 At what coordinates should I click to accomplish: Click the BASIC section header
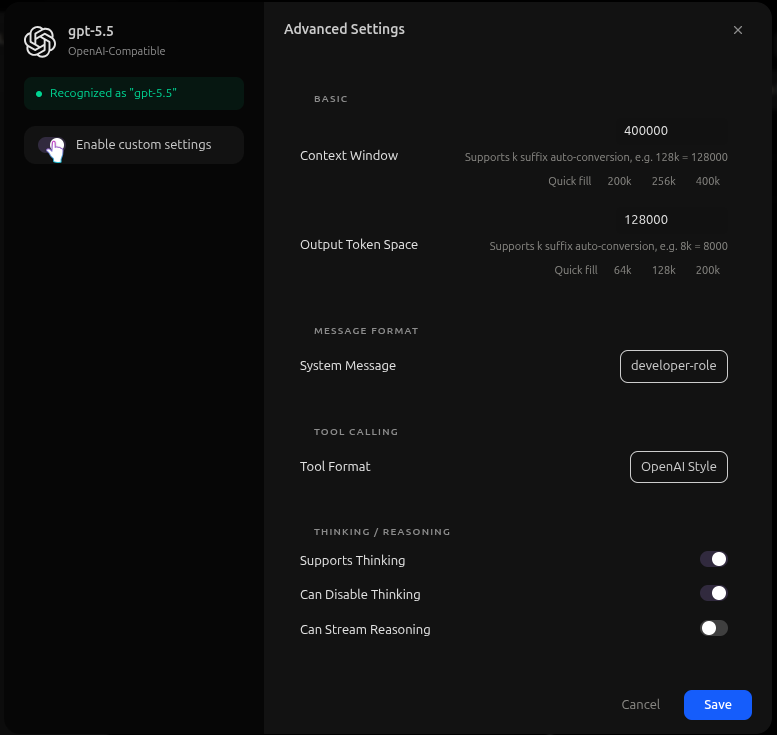(x=331, y=99)
